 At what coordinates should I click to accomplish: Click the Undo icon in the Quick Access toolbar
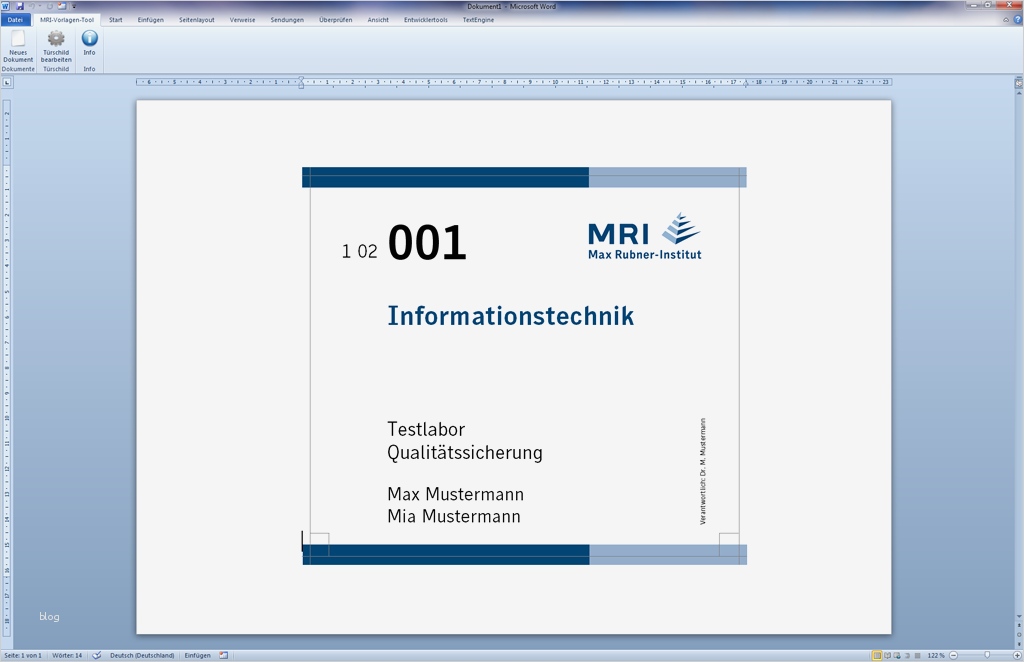(x=33, y=6)
